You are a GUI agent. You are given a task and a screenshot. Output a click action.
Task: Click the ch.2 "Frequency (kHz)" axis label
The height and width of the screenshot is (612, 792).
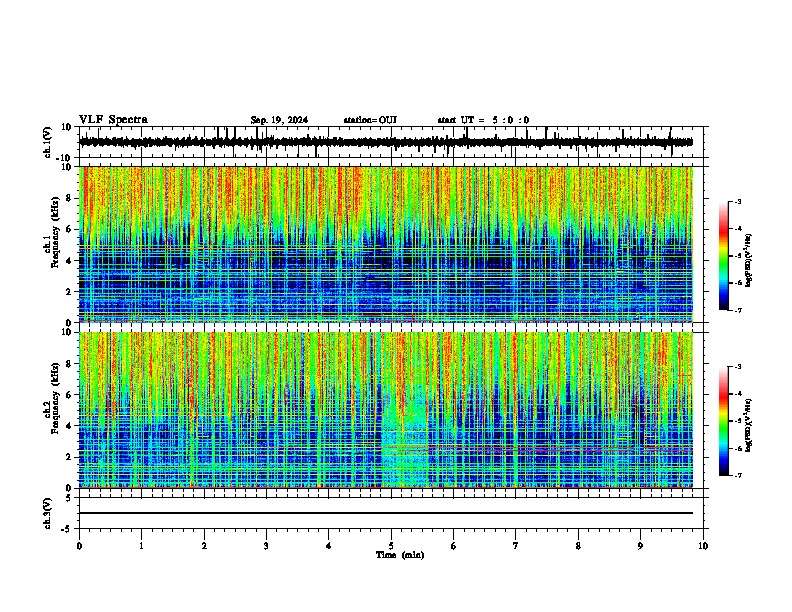[x=55, y=398]
